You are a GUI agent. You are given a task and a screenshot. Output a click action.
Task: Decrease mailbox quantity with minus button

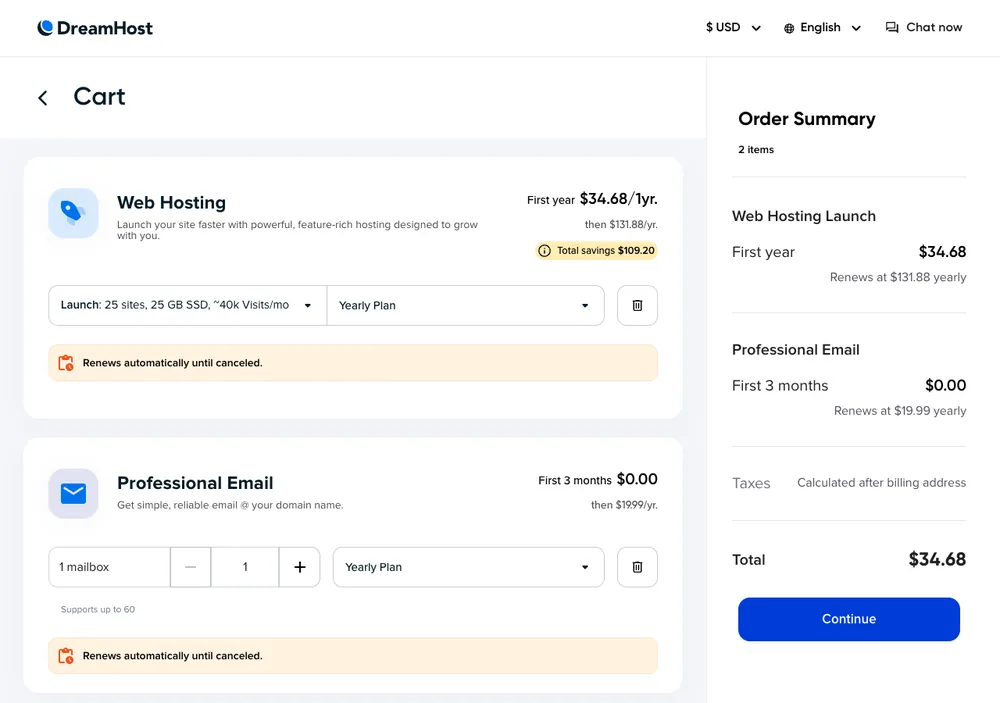(190, 567)
